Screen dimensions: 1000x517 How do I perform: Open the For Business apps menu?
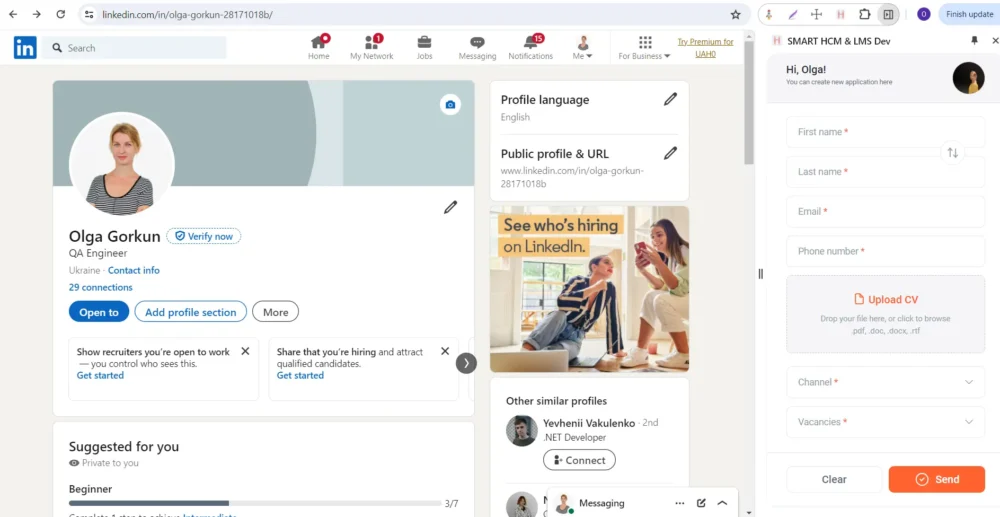(645, 47)
